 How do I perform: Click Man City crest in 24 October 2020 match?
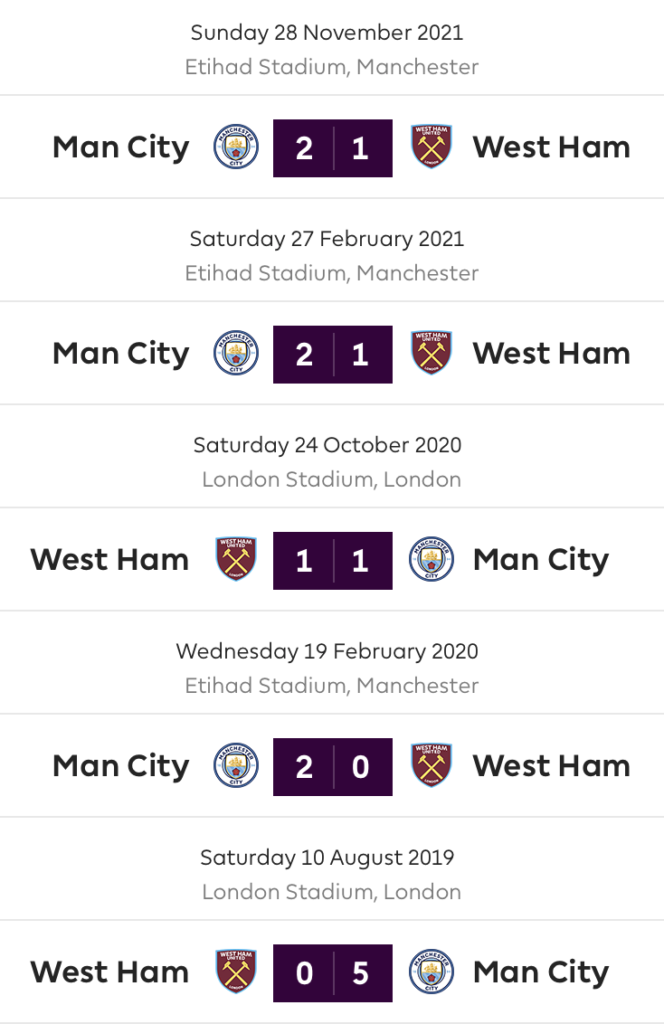(x=432, y=559)
